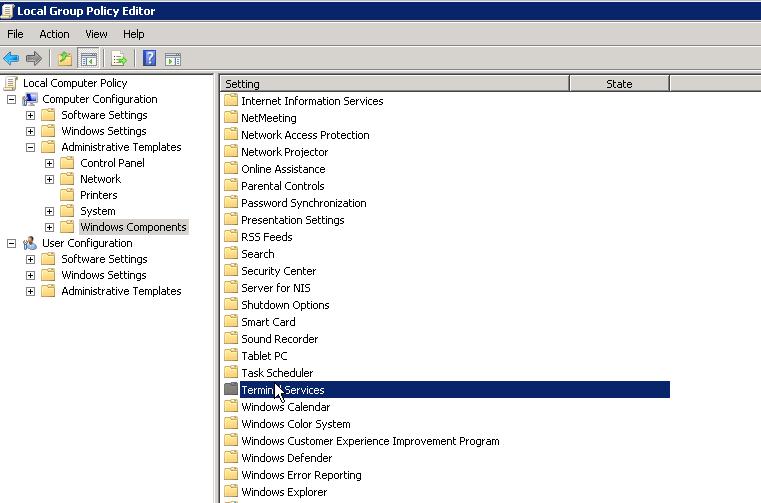Click the Smart Card folder icon
Screen dimensions: 761x503
pyautogui.click(x=231, y=321)
